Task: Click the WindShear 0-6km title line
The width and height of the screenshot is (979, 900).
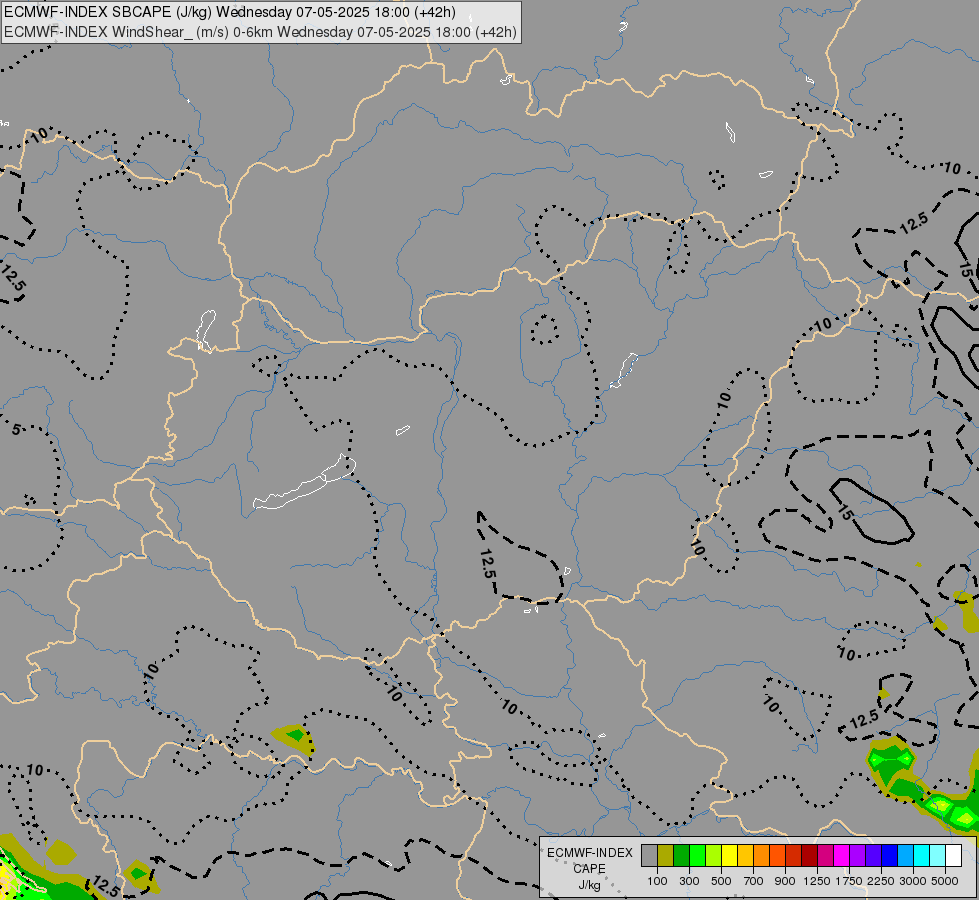Action: point(260,32)
